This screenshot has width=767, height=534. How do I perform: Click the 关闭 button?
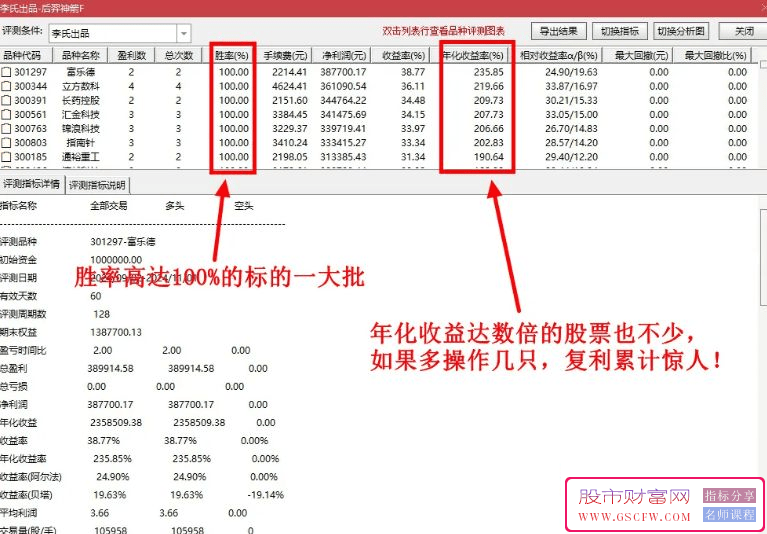point(743,31)
